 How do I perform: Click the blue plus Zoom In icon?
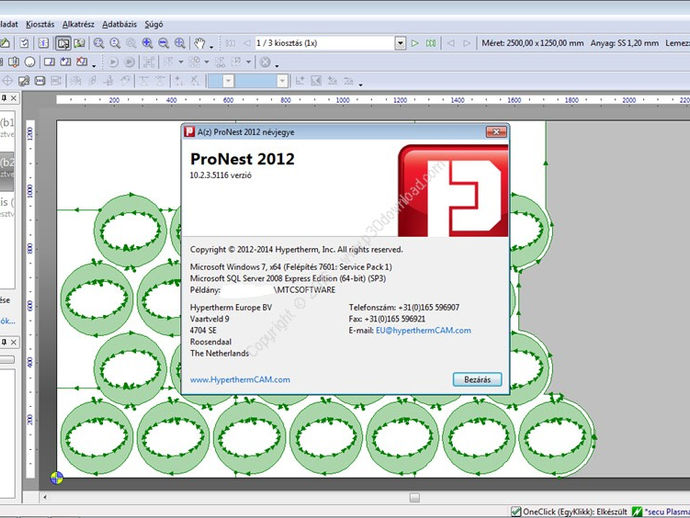tap(147, 43)
